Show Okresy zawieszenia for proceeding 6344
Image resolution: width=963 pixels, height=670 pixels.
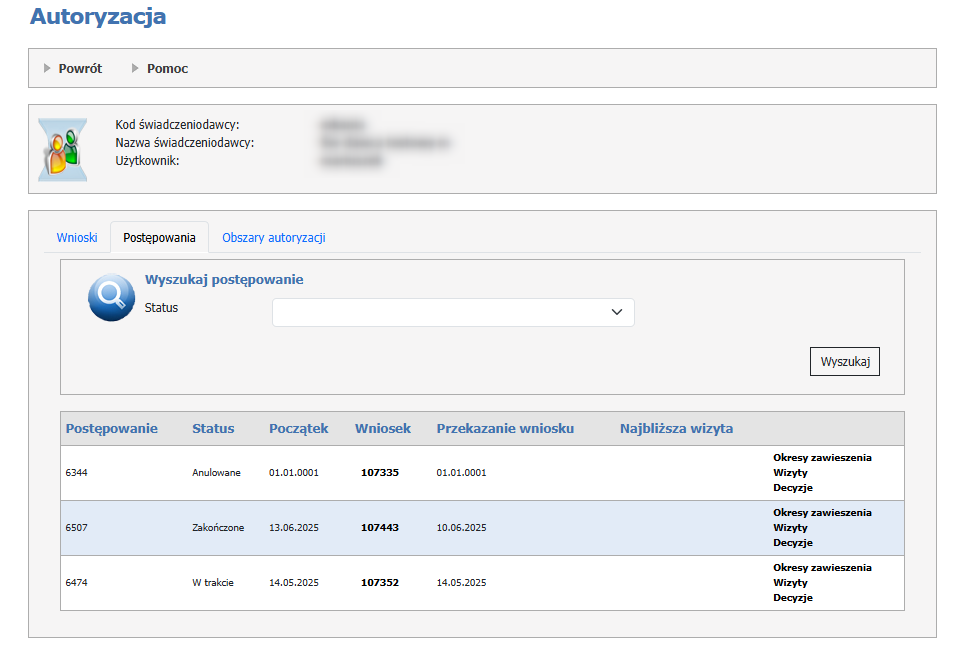[x=822, y=458]
